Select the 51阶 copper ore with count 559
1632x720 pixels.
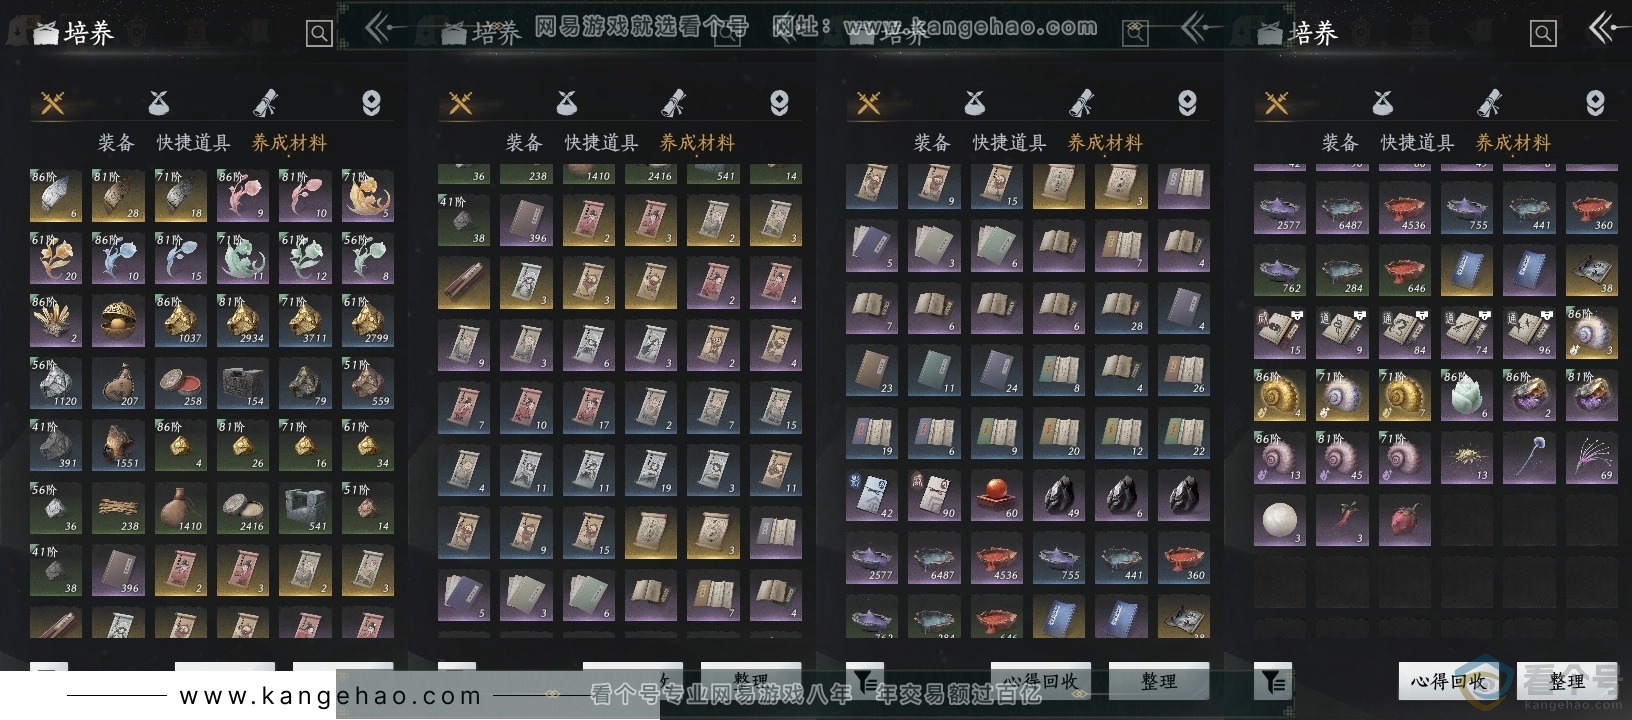368,384
